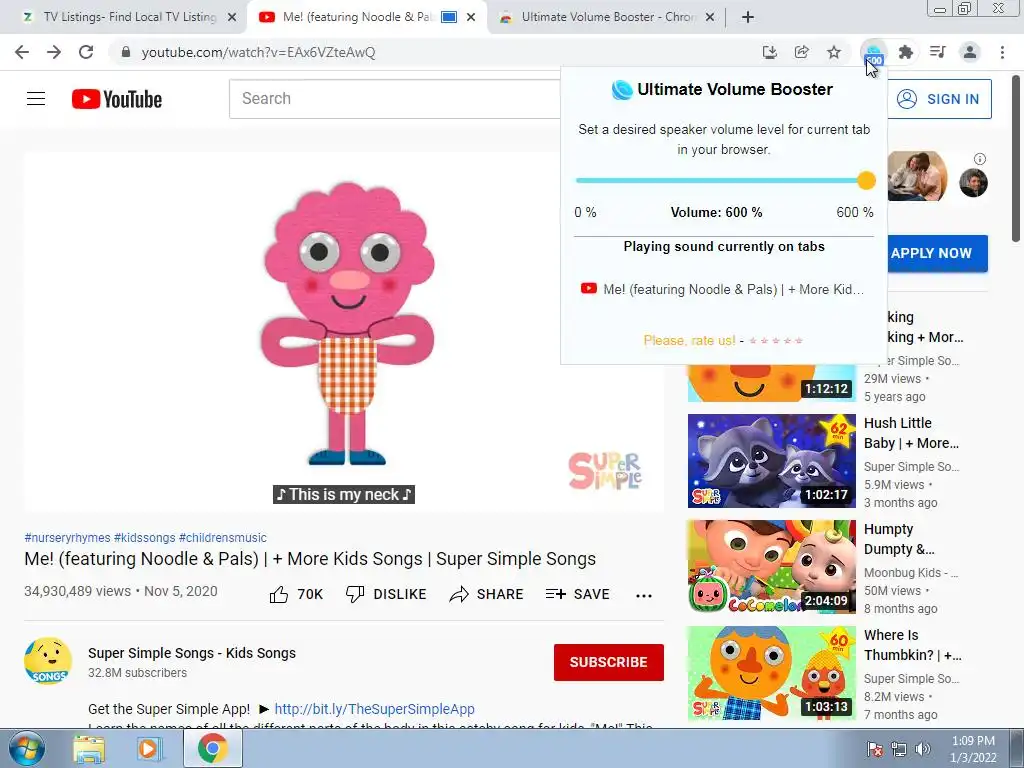This screenshot has width=1024, height=768.
Task: Open the taskbar clock showing 1:09 PM
Action: pos(973,749)
